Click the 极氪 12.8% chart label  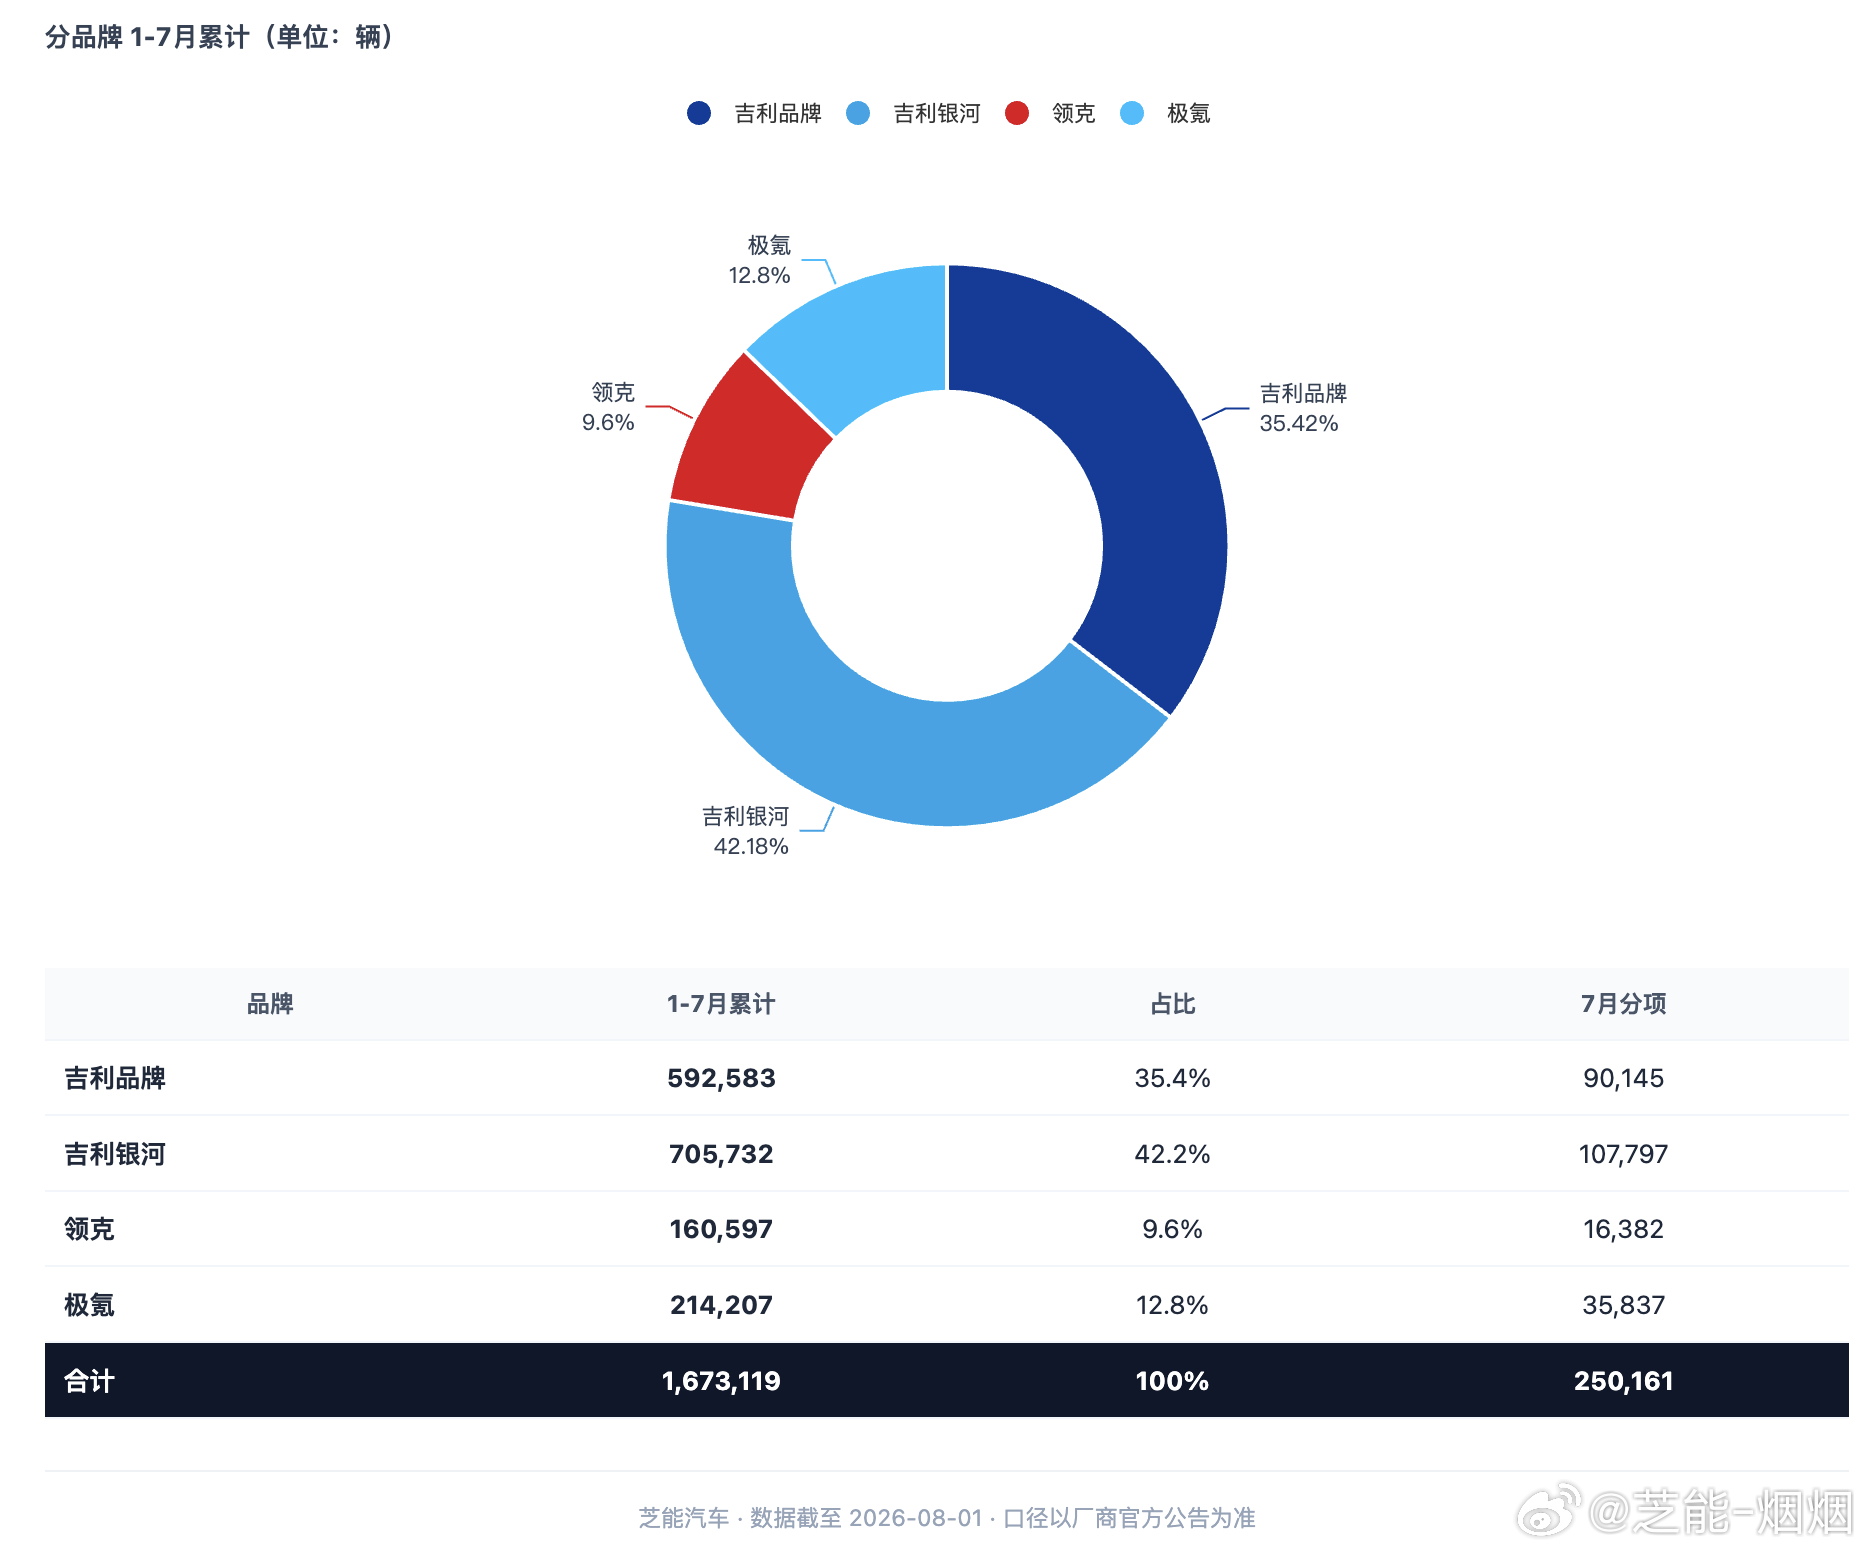[760, 260]
